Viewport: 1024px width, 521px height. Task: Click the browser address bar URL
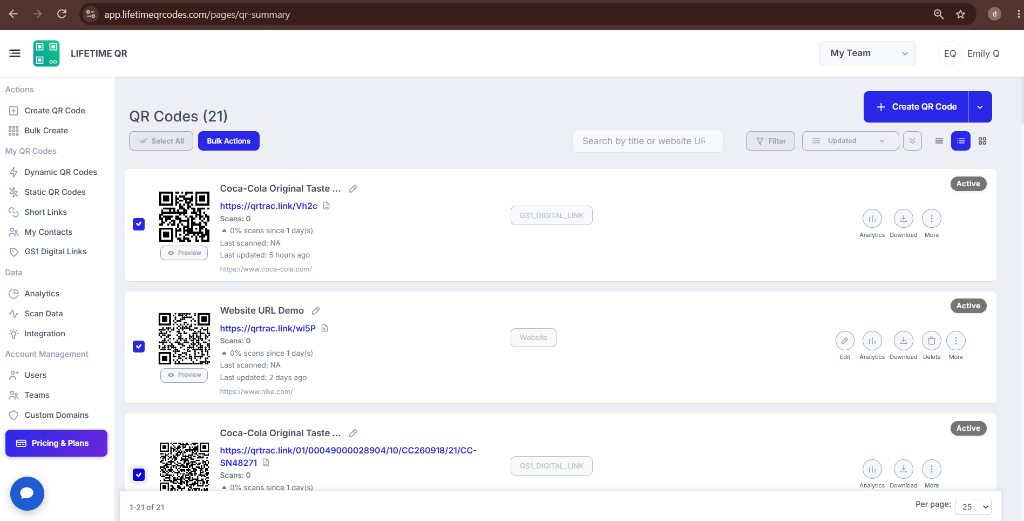click(197, 14)
